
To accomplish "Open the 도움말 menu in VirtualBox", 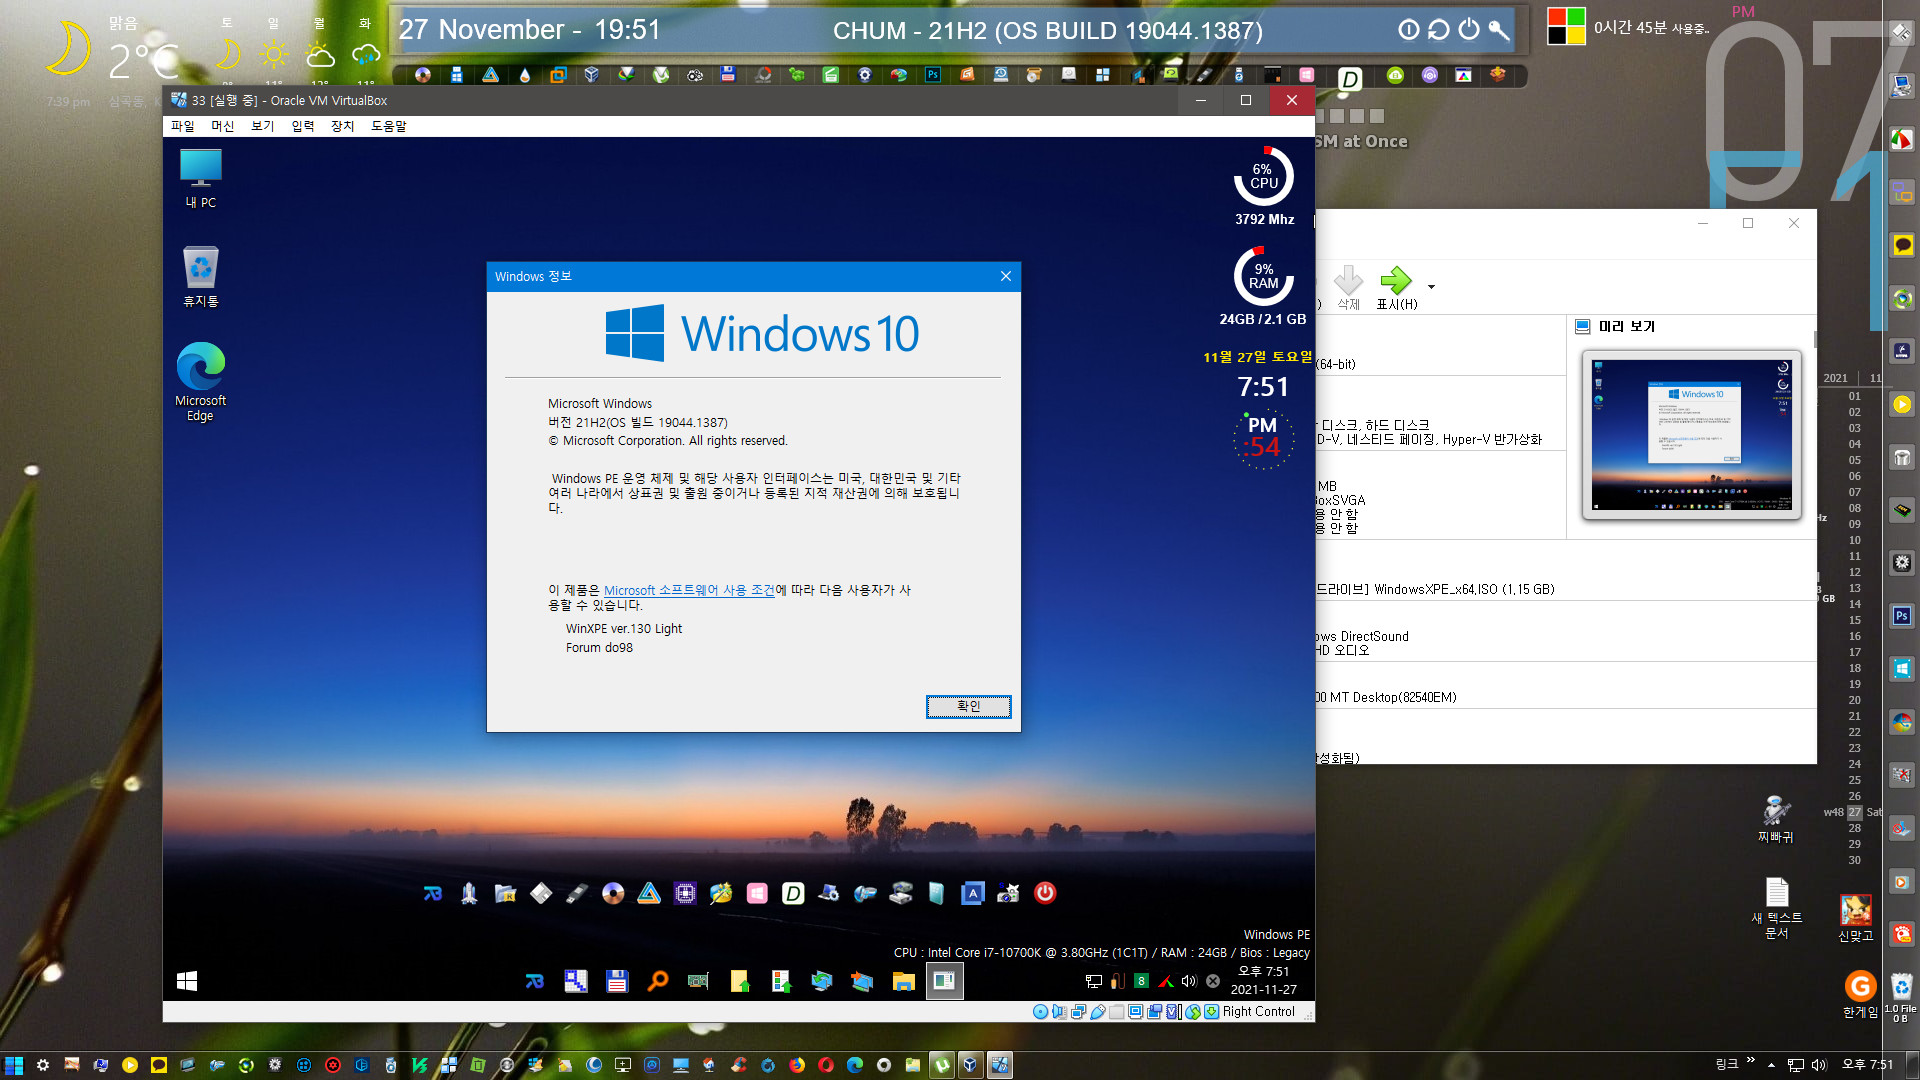I will pos(388,126).
